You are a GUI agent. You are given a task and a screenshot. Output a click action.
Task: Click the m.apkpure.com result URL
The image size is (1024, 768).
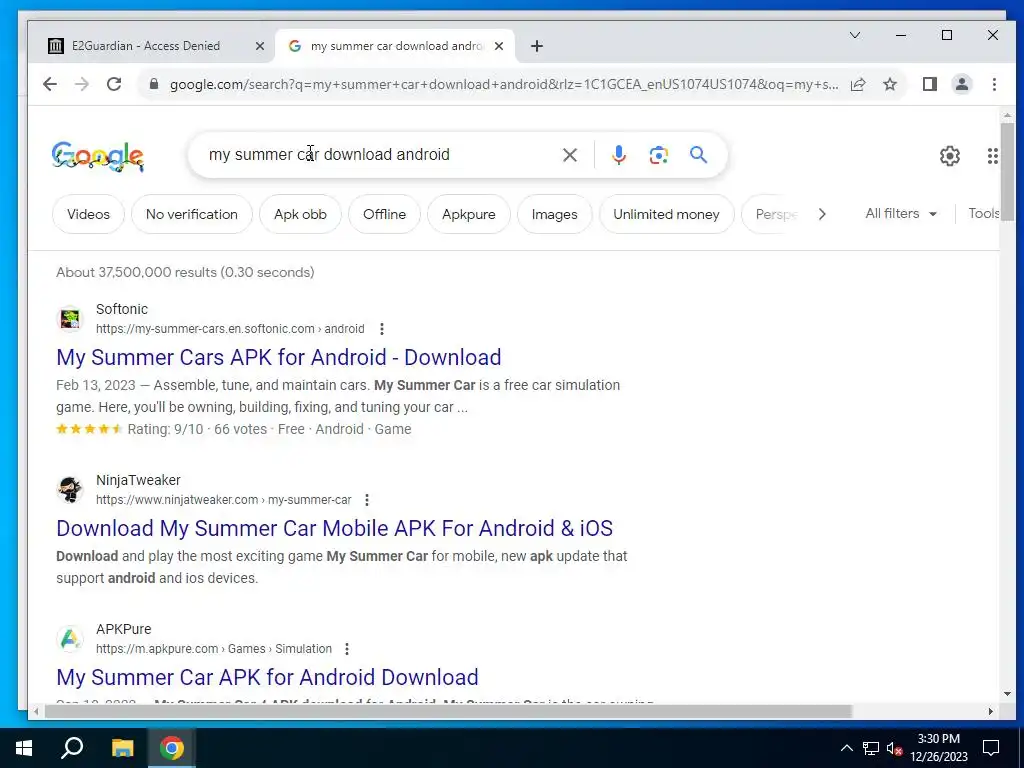tap(214, 649)
